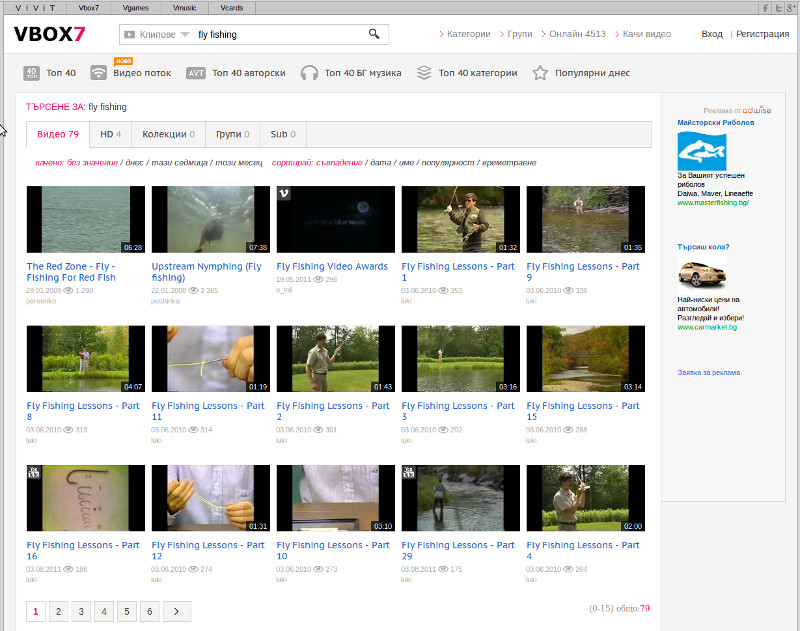The height and width of the screenshot is (631, 800).
Task: Select the Колекции tab
Action: tap(168, 134)
